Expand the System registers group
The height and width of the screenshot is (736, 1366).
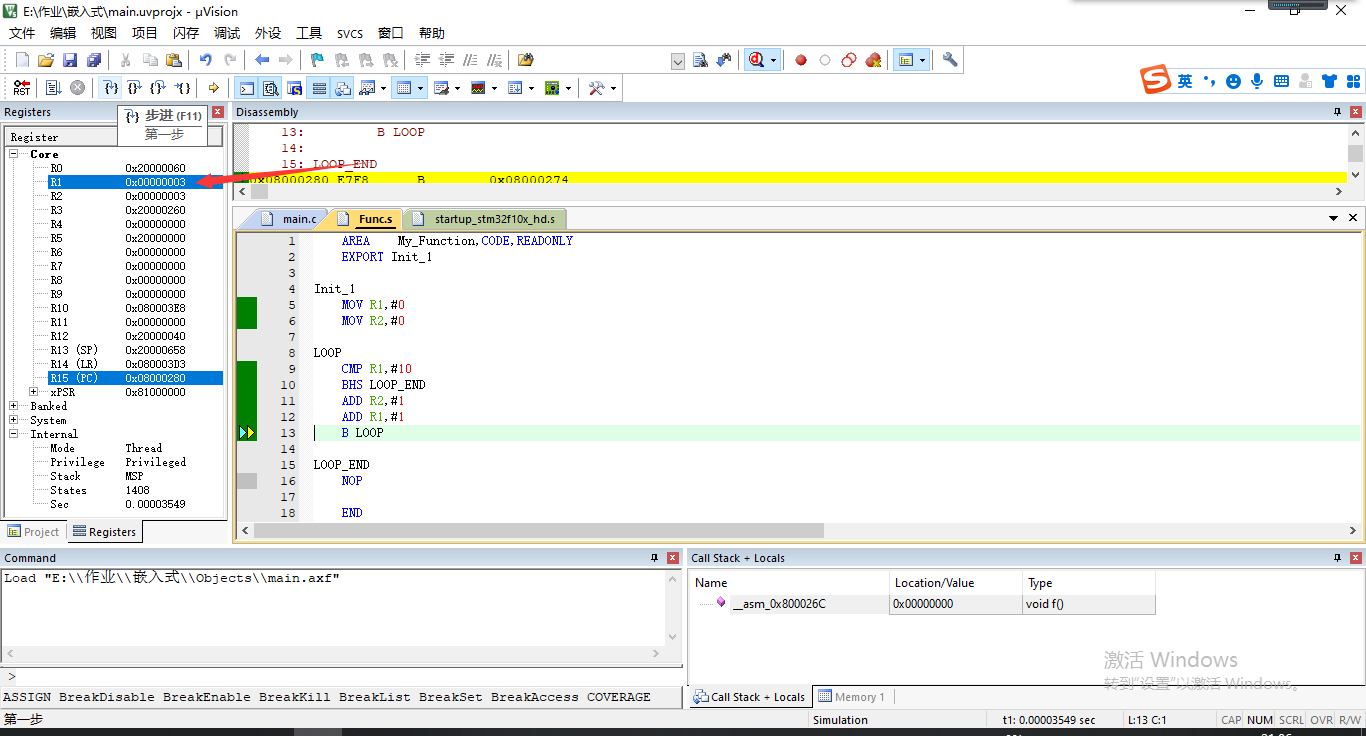(x=14, y=419)
